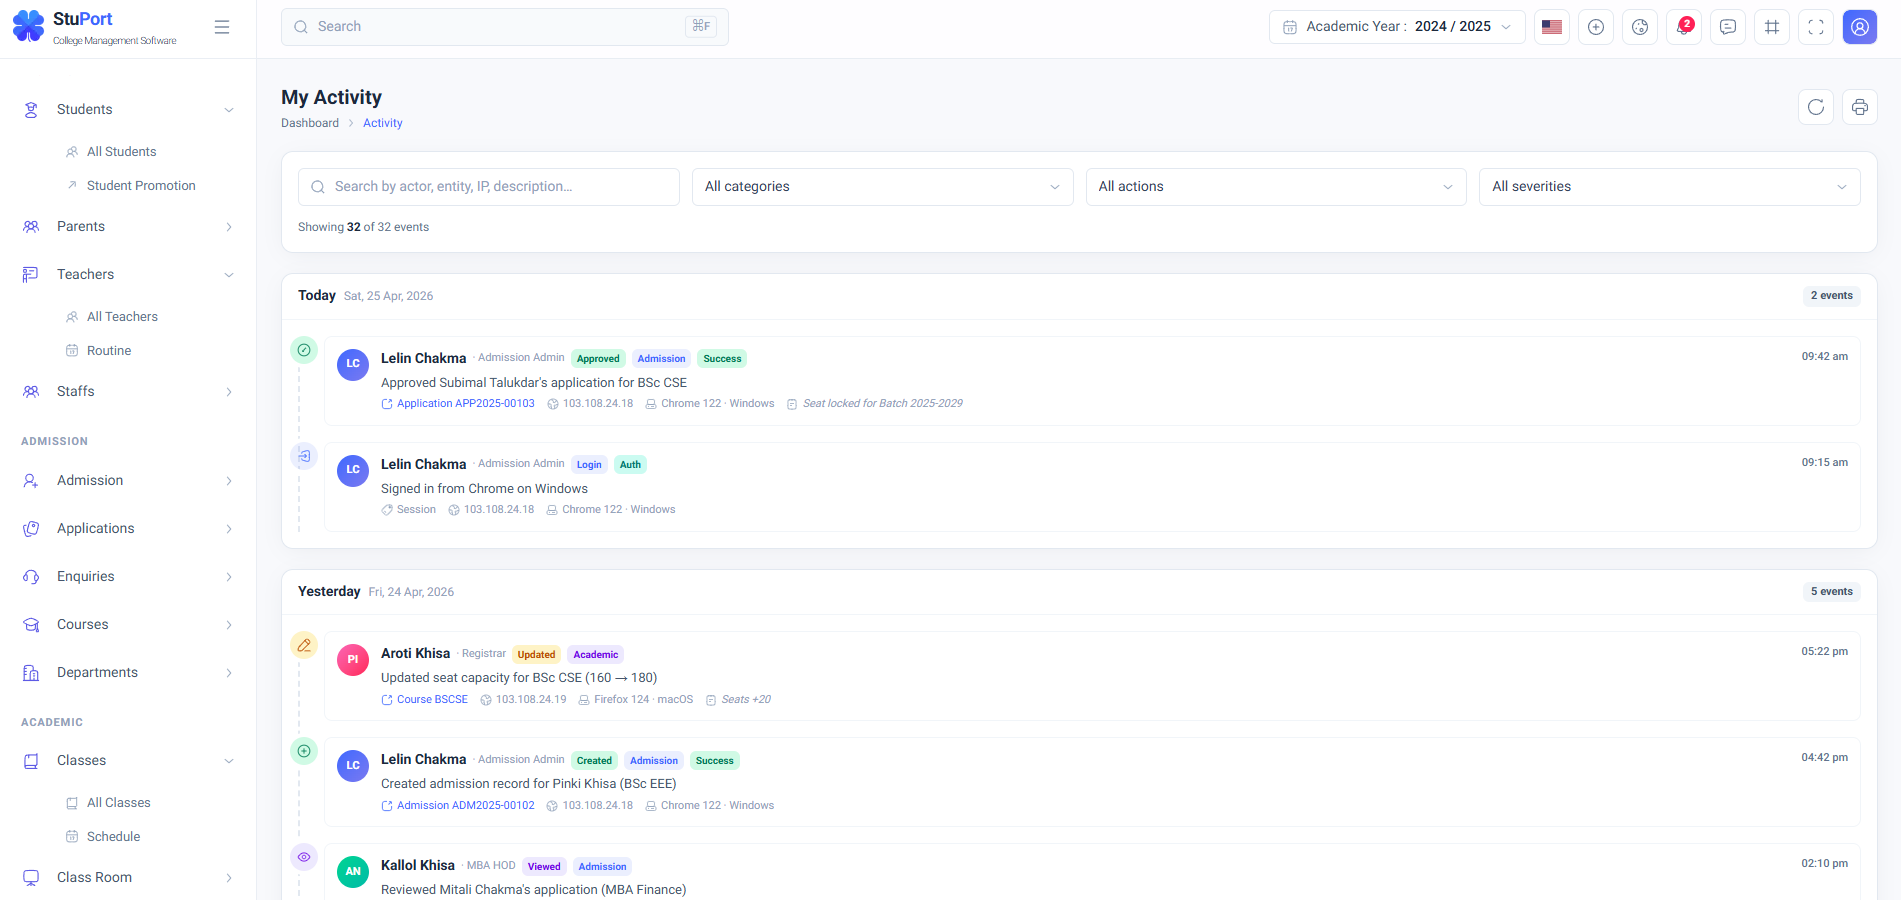Screen dimensions: 1901x900
Task: Open the user profile avatar button
Action: (x=1860, y=27)
